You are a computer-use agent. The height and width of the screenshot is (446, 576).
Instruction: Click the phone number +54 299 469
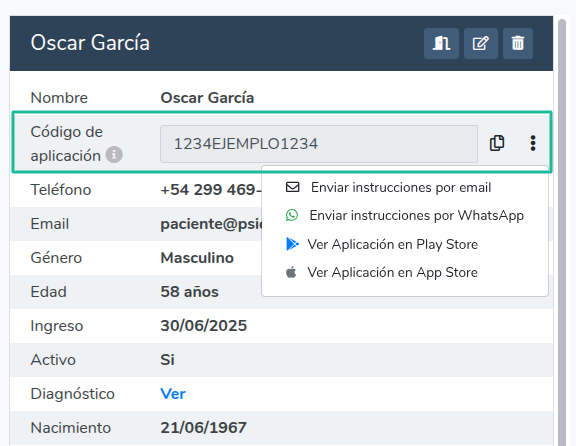[211, 190]
